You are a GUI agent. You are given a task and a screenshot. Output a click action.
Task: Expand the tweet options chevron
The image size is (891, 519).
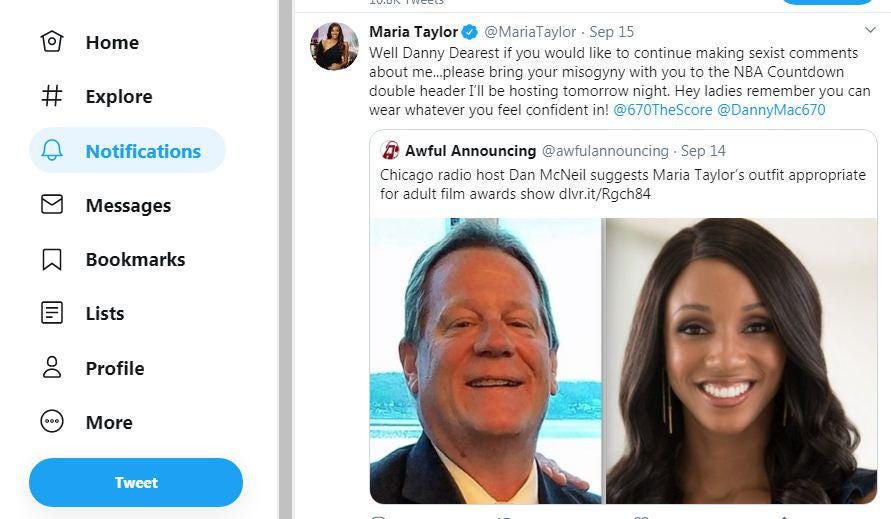(869, 31)
